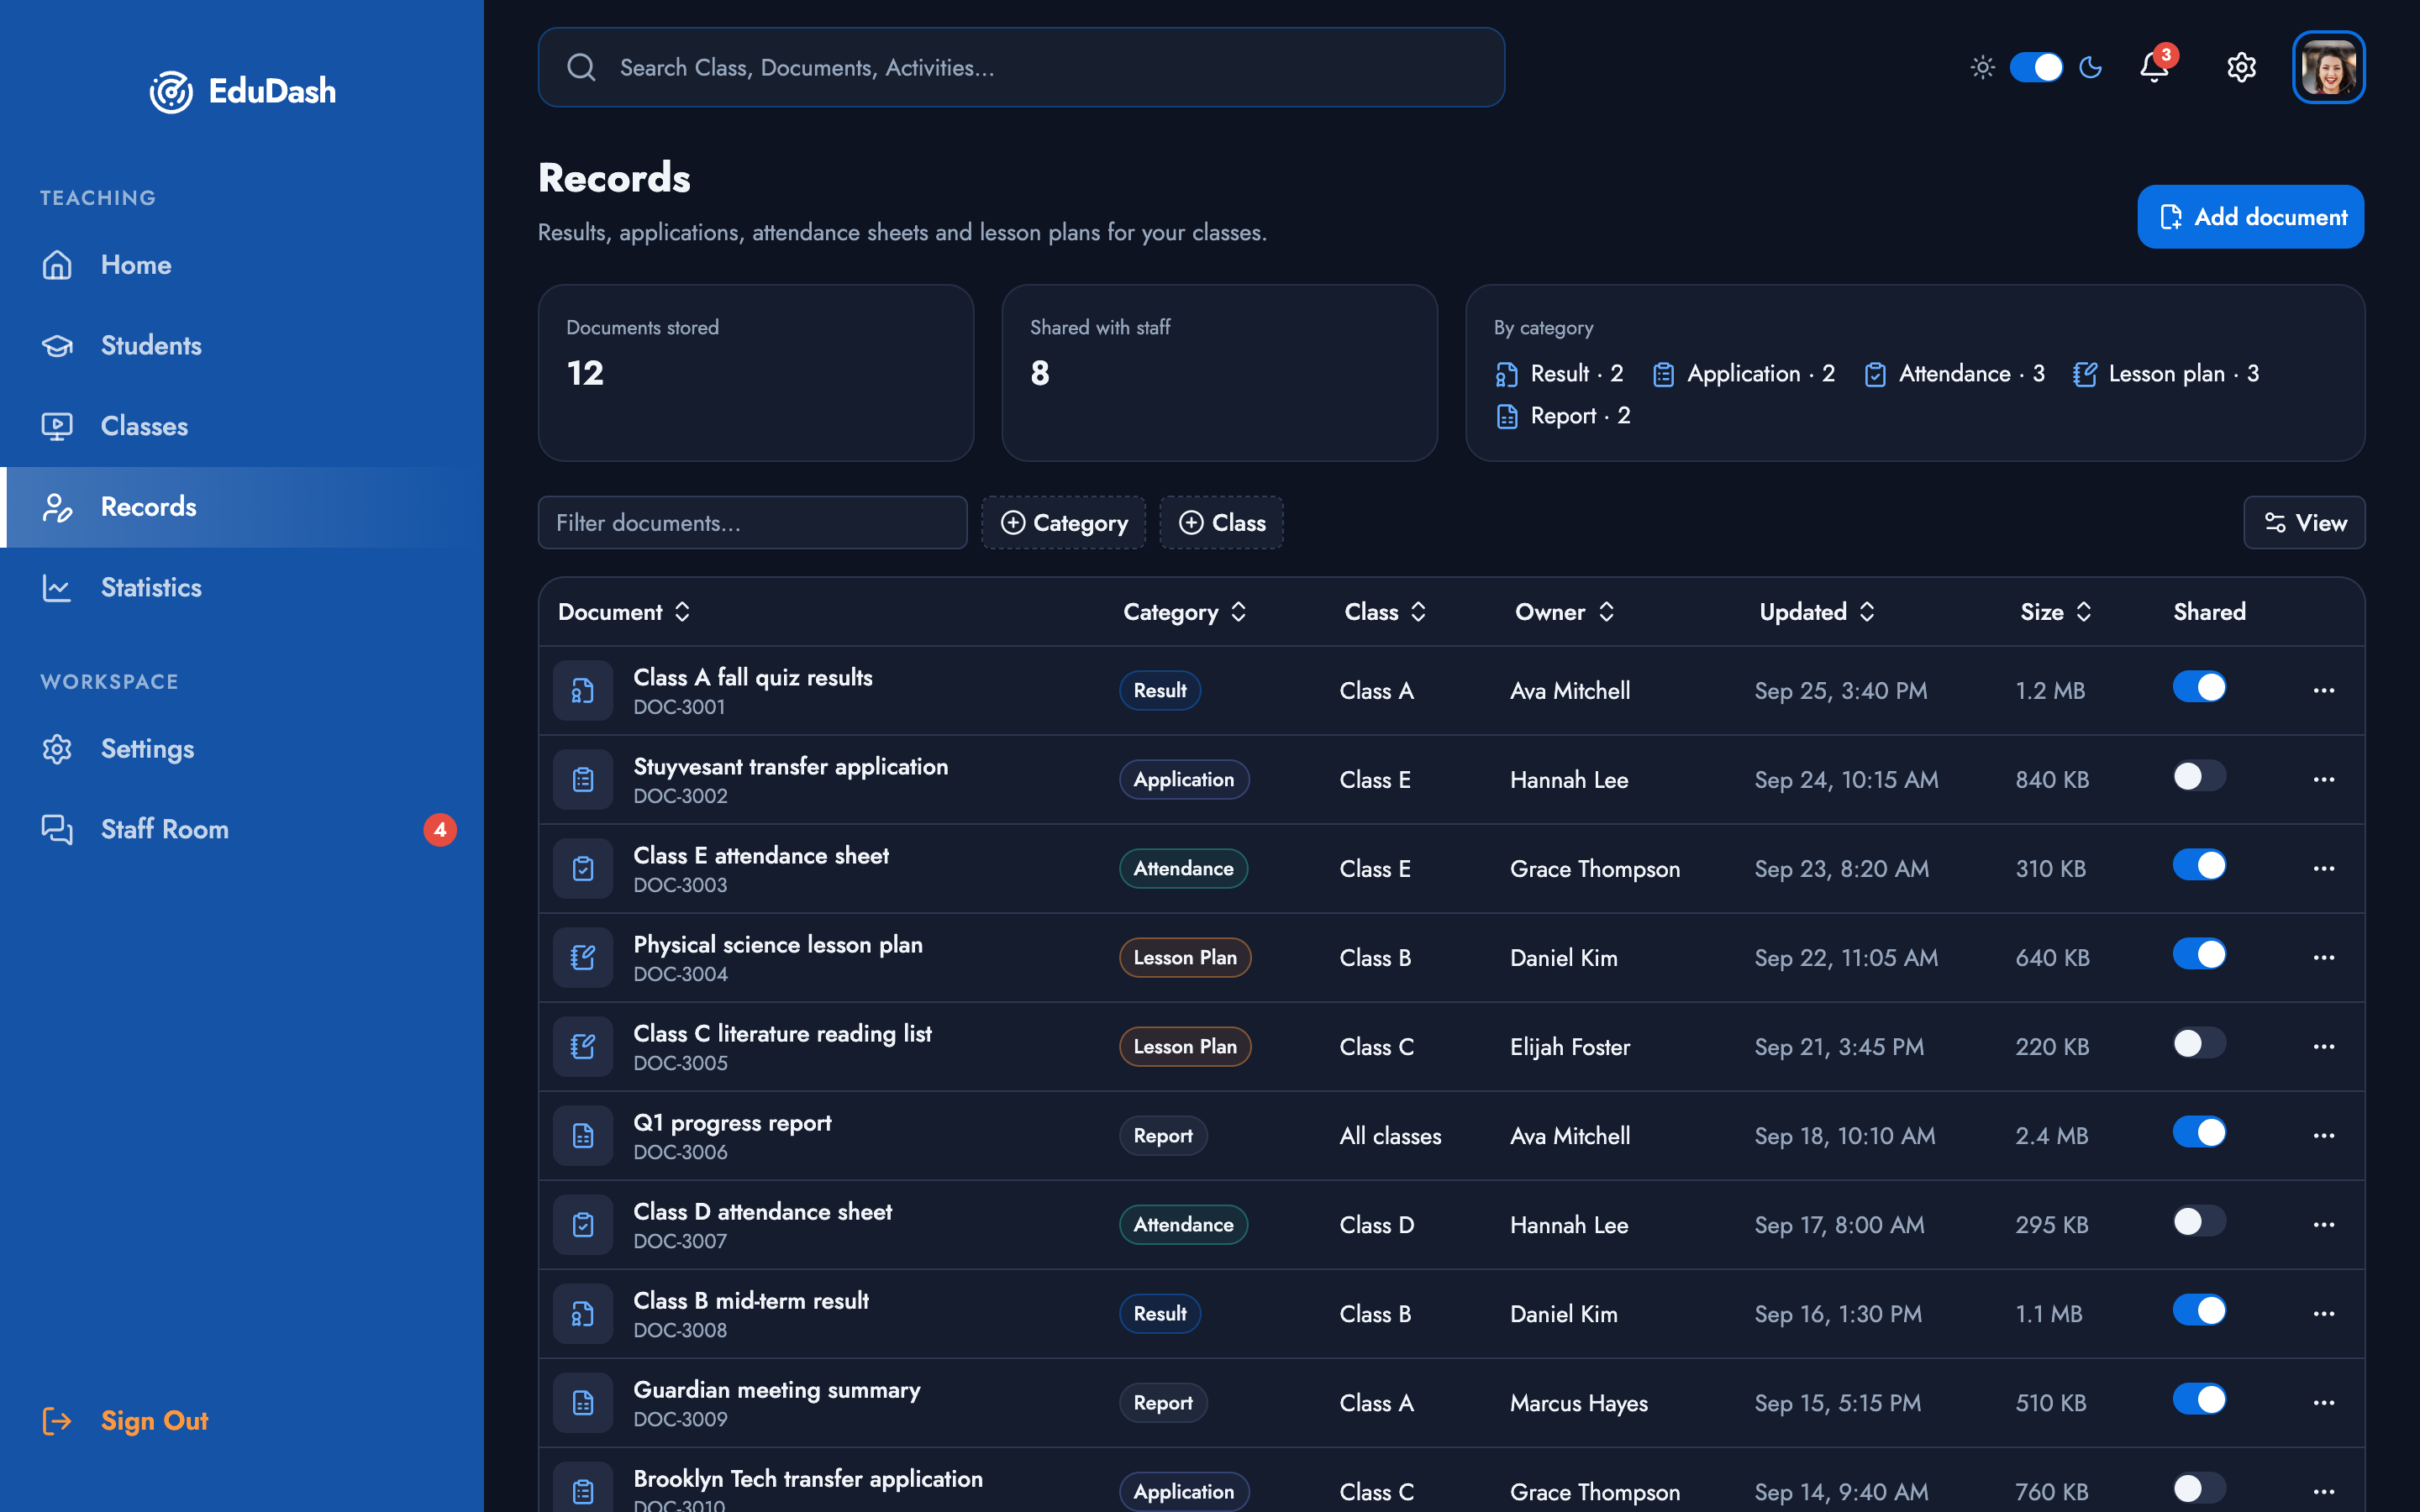Screen dimensions: 2420x1512
Task: Open row actions for Q1 progress report
Action: coord(2323,1135)
